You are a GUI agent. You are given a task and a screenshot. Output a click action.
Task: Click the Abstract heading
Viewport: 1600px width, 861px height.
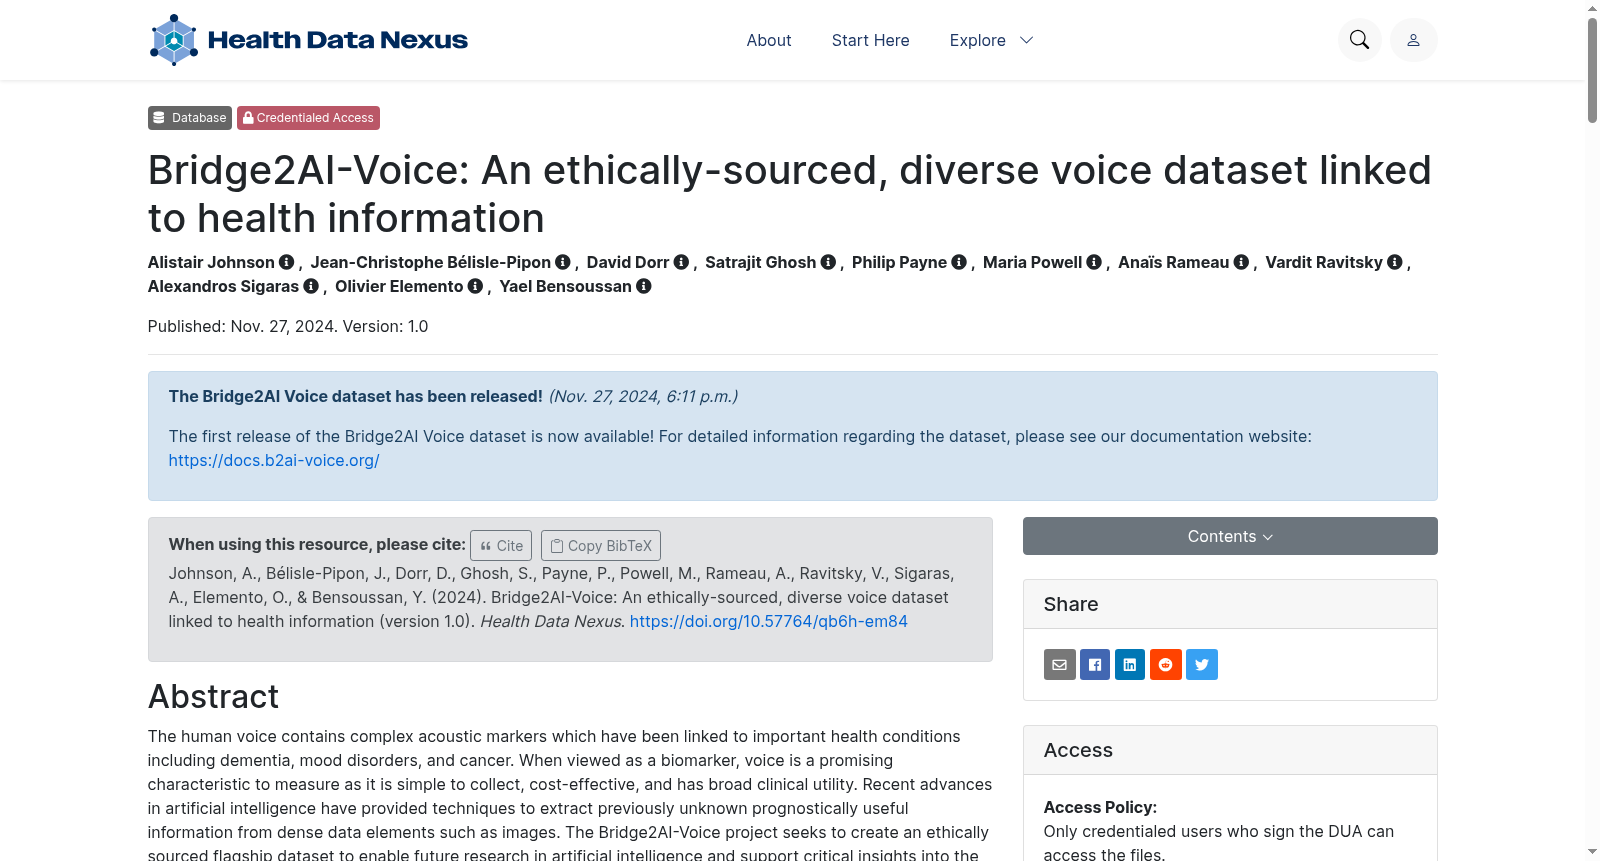click(213, 697)
